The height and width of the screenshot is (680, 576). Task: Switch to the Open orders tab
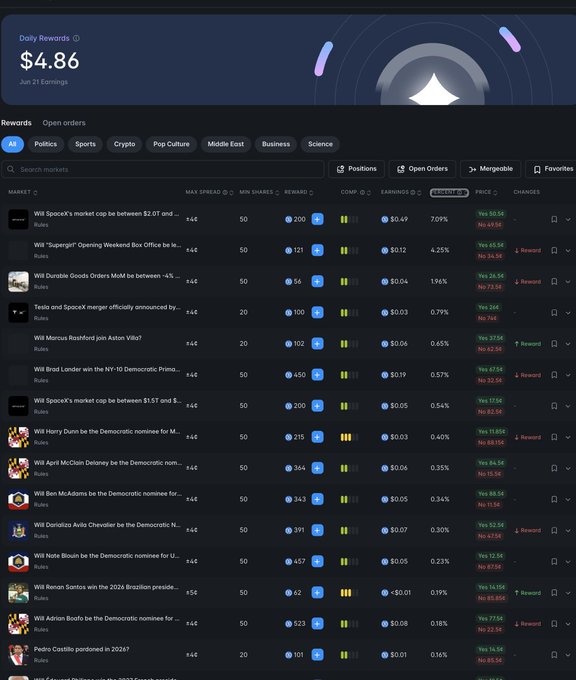[x=64, y=123]
